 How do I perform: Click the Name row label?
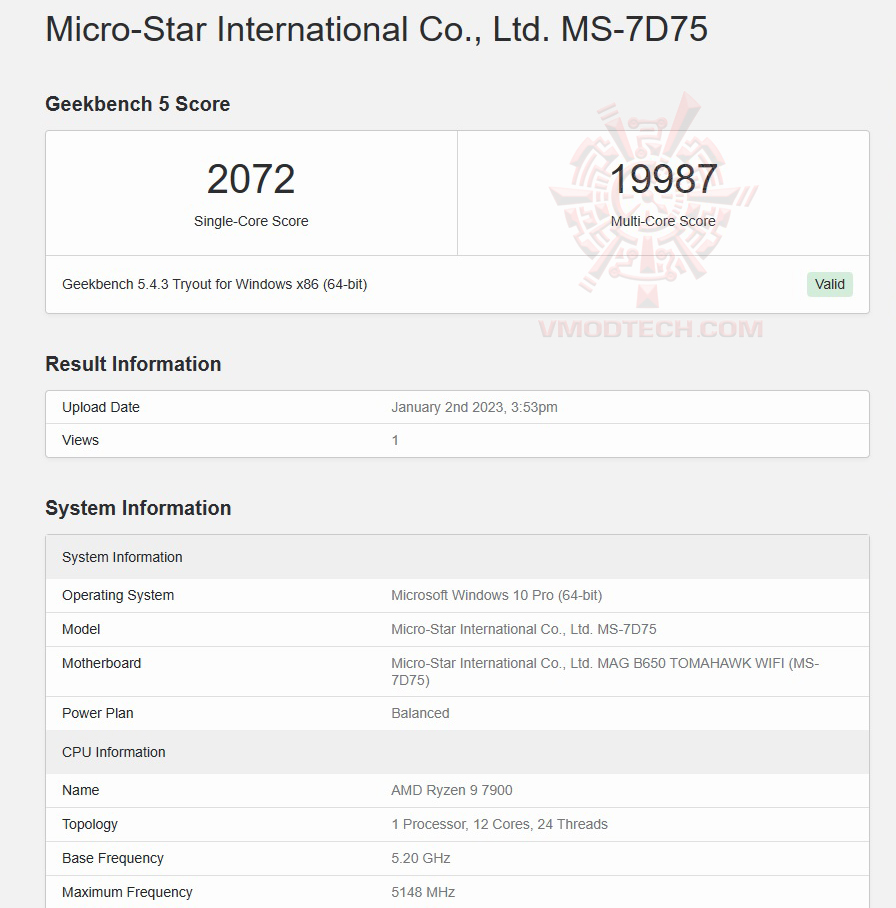[81, 790]
